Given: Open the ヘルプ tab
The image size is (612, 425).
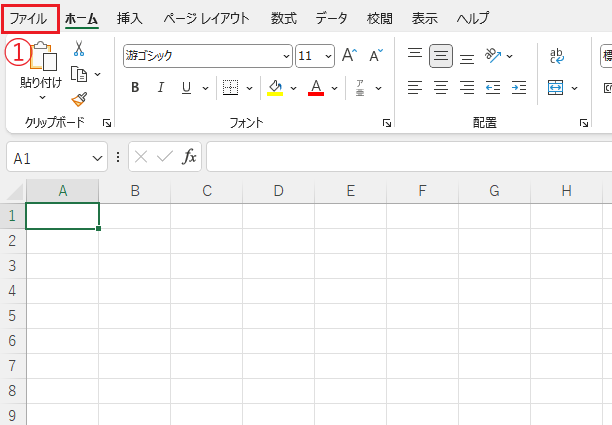Looking at the screenshot, I should 472,18.
